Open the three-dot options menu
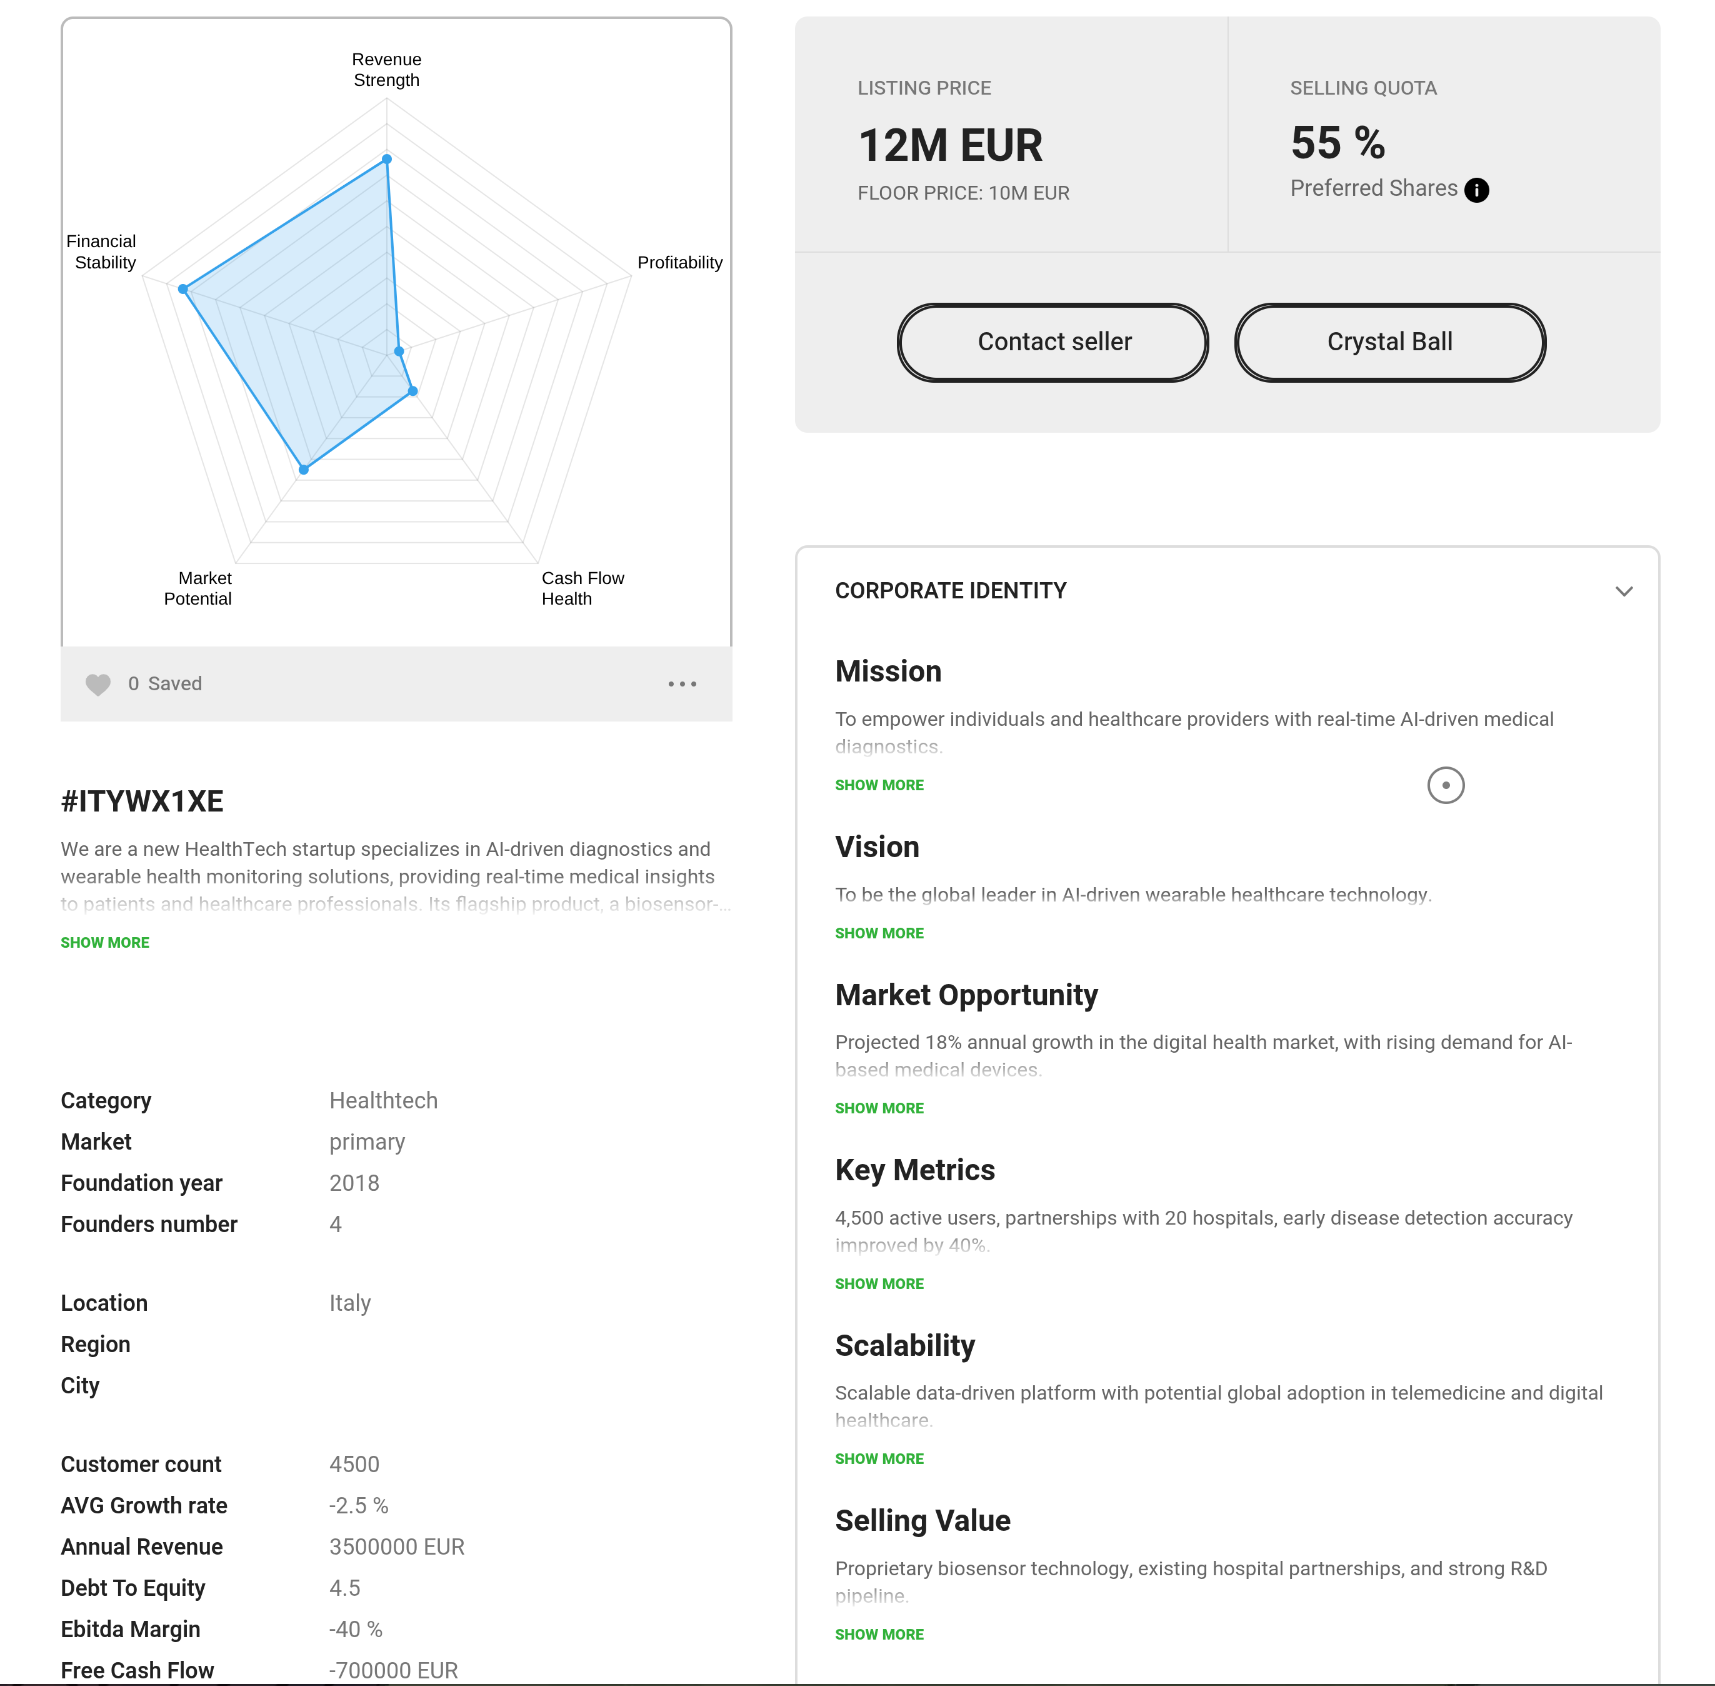Viewport: 1715px width, 1686px height. [682, 684]
